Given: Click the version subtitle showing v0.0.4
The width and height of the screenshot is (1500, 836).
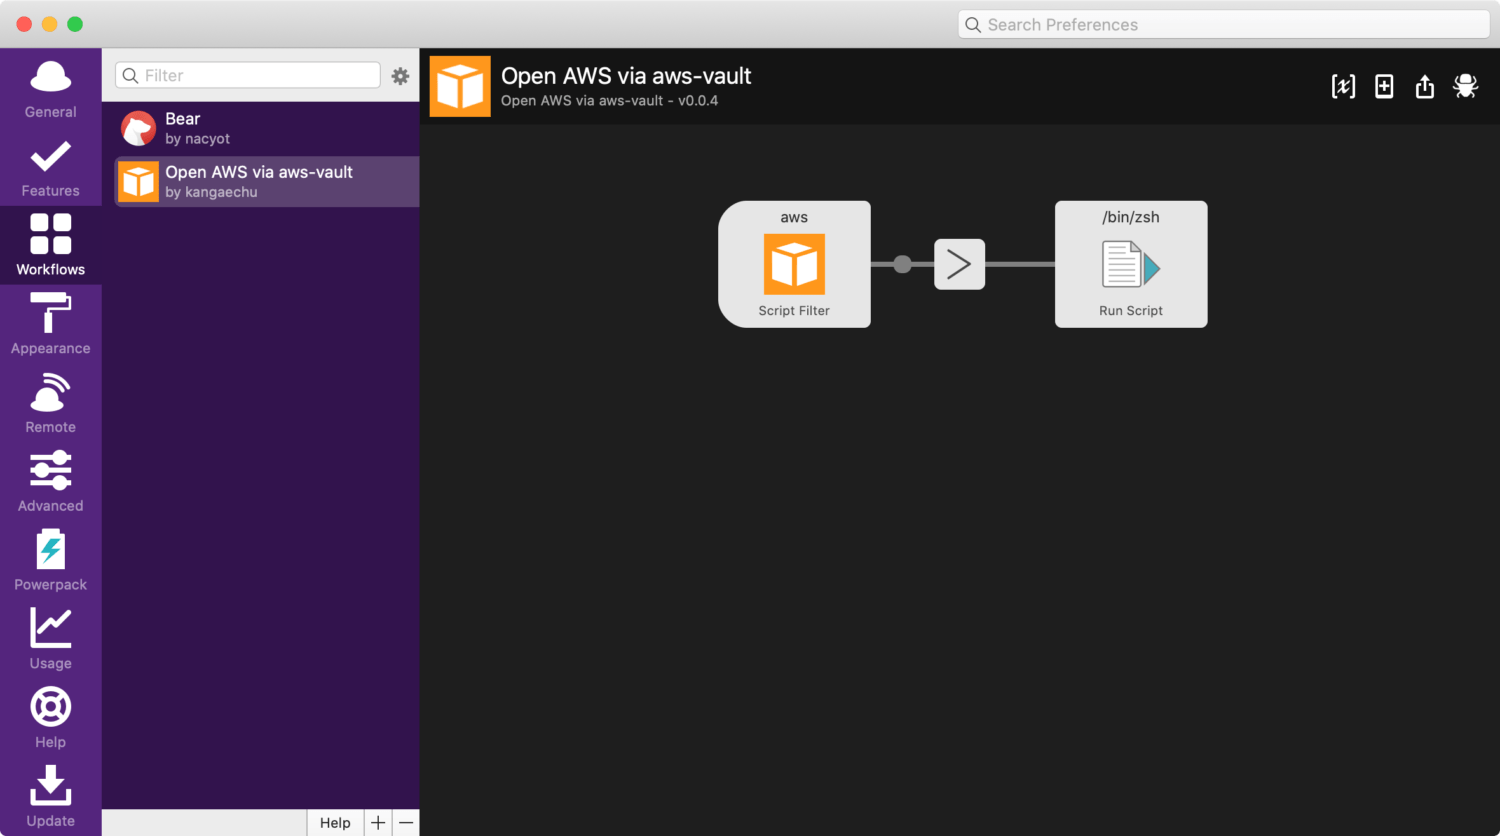Looking at the screenshot, I should 609,101.
